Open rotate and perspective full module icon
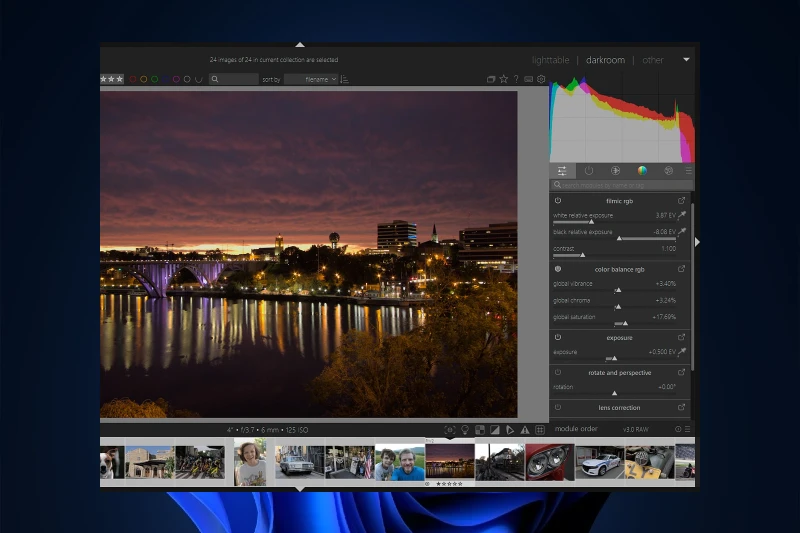800x533 pixels. point(681,372)
